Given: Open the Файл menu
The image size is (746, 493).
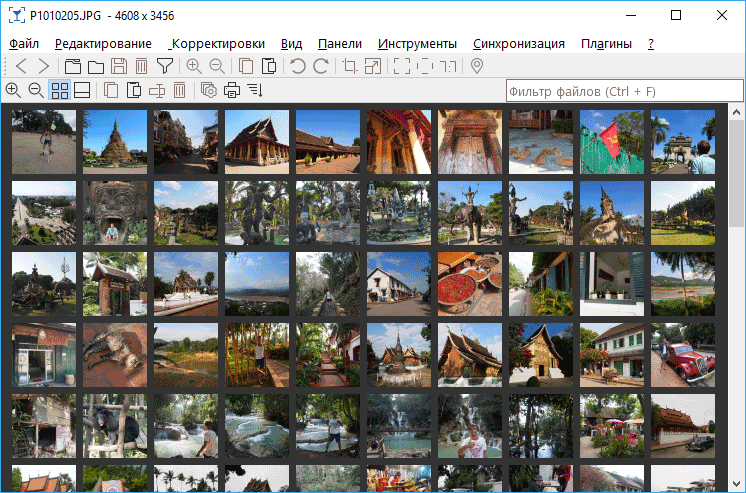Looking at the screenshot, I should [x=24, y=44].
